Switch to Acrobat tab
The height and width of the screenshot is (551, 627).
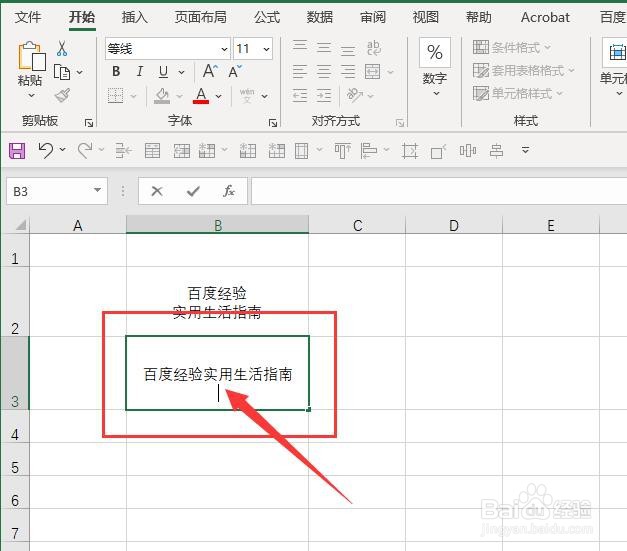545,17
